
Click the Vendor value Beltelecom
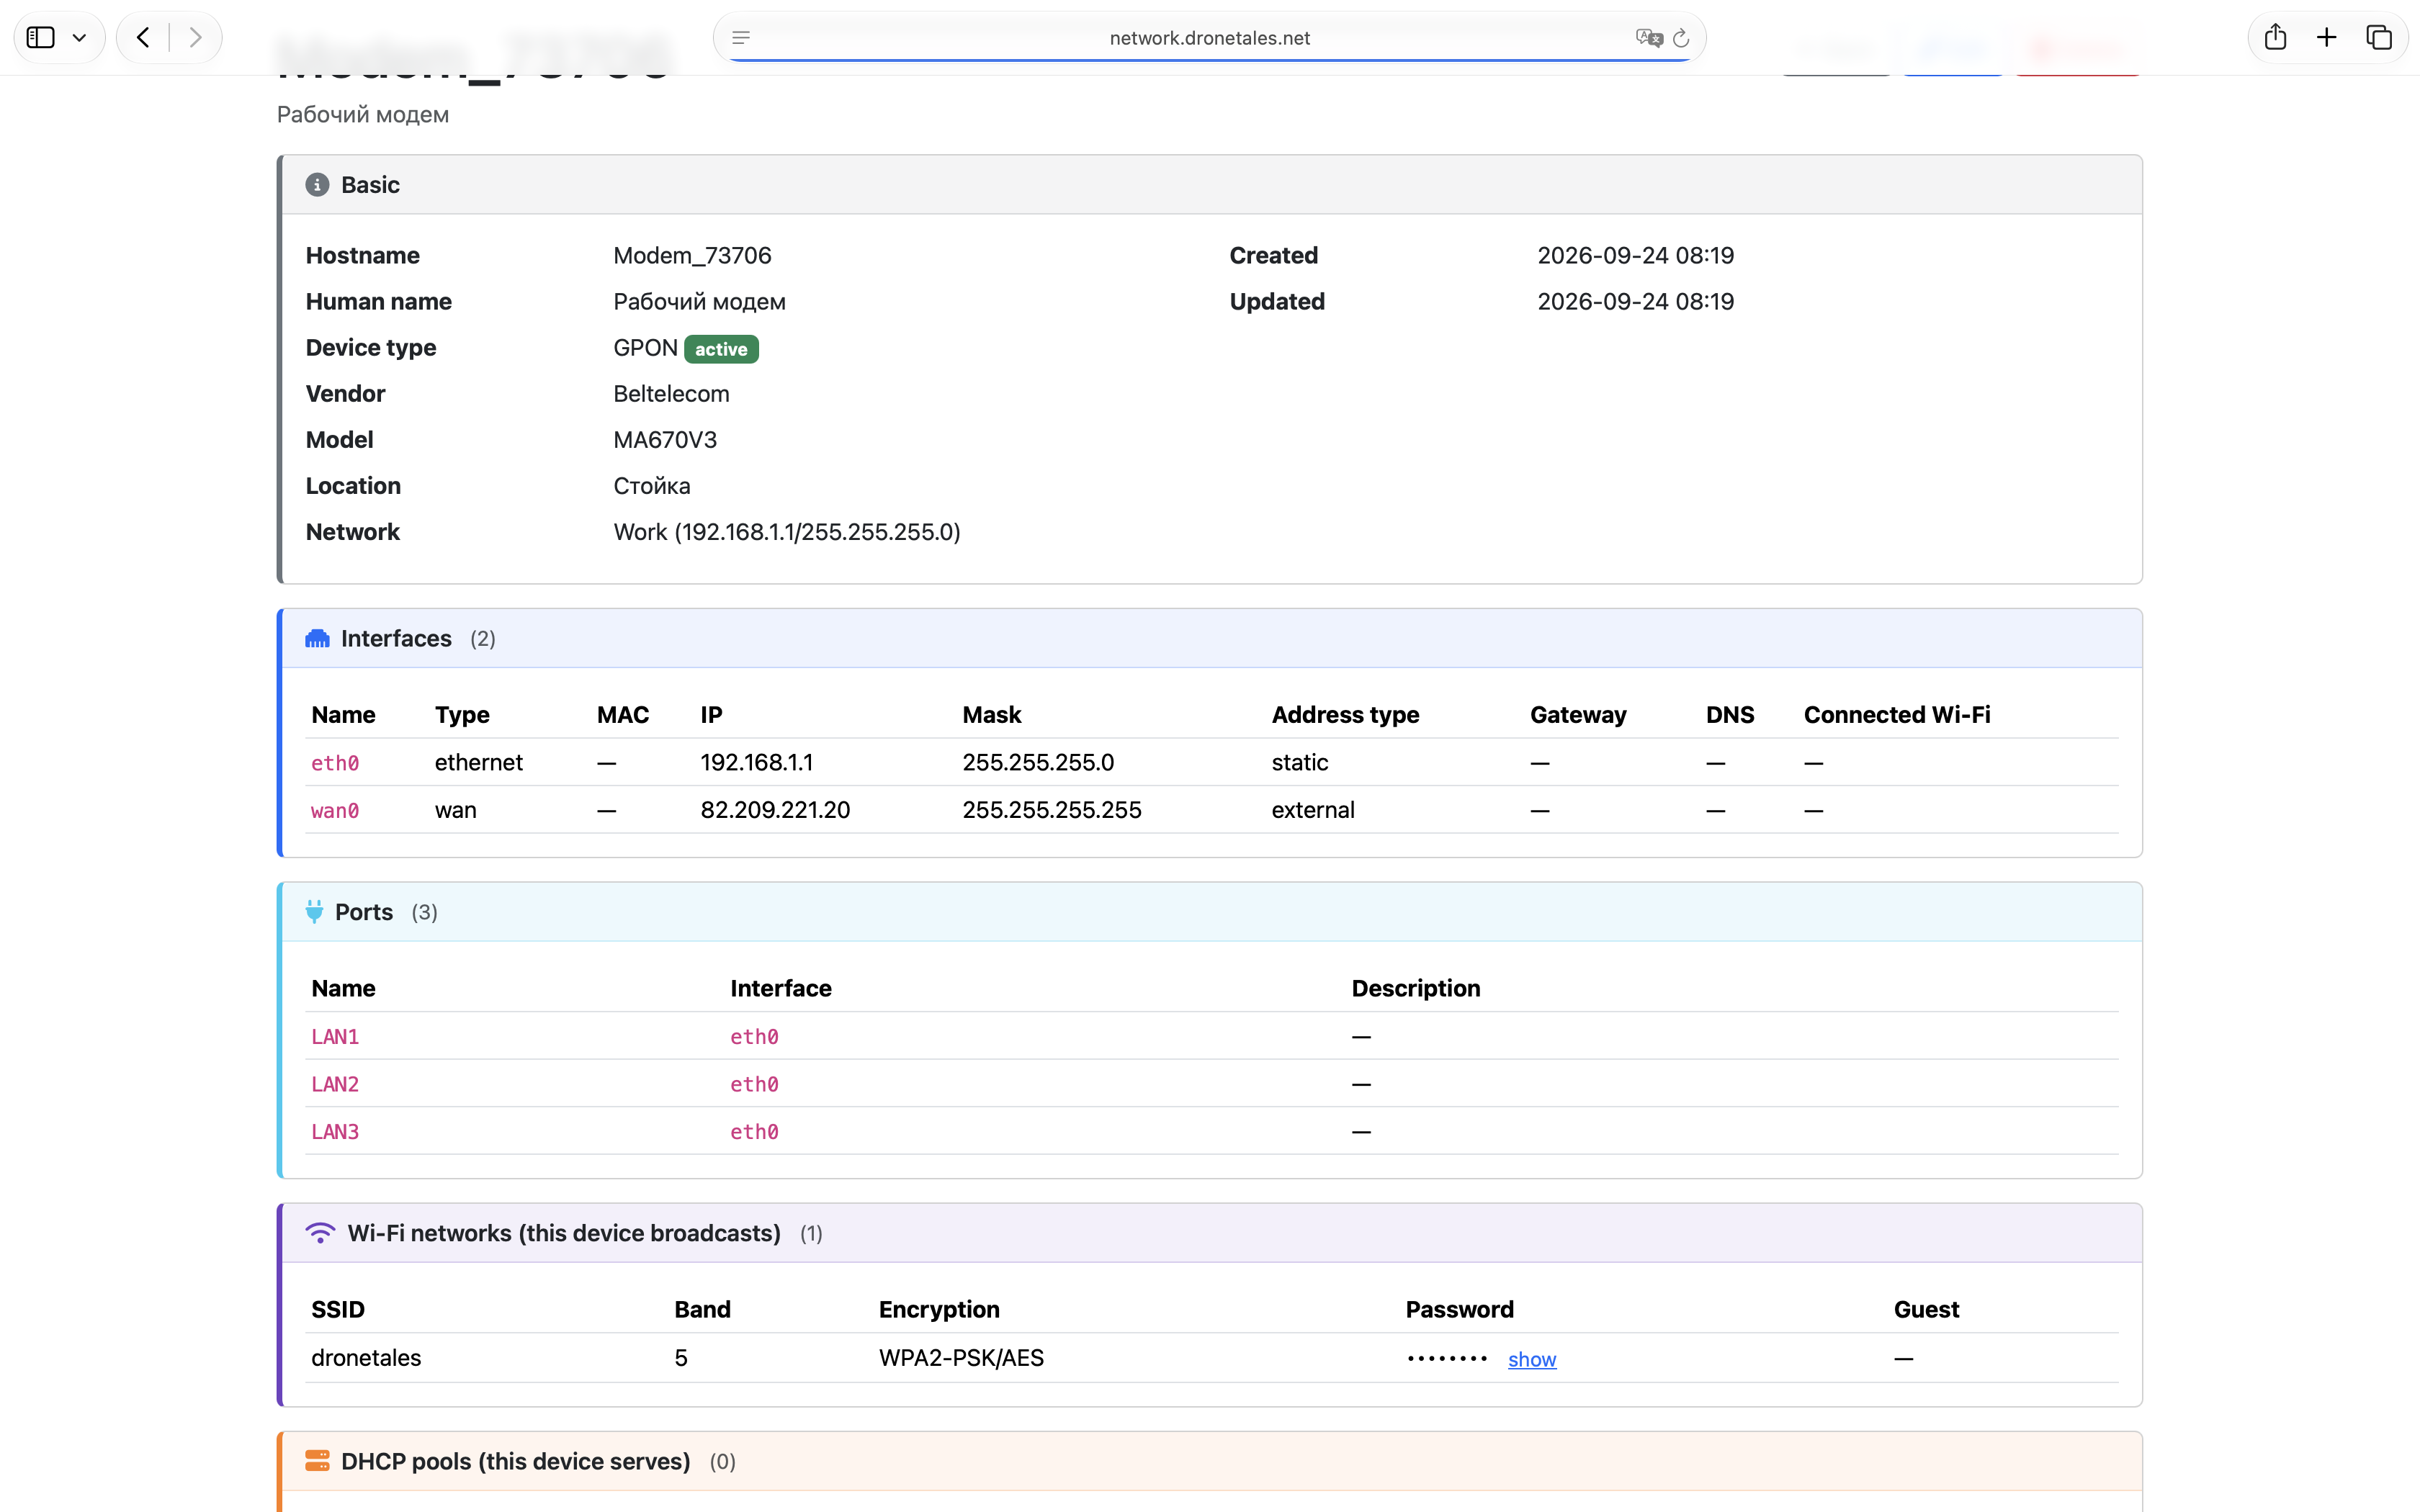click(x=671, y=394)
